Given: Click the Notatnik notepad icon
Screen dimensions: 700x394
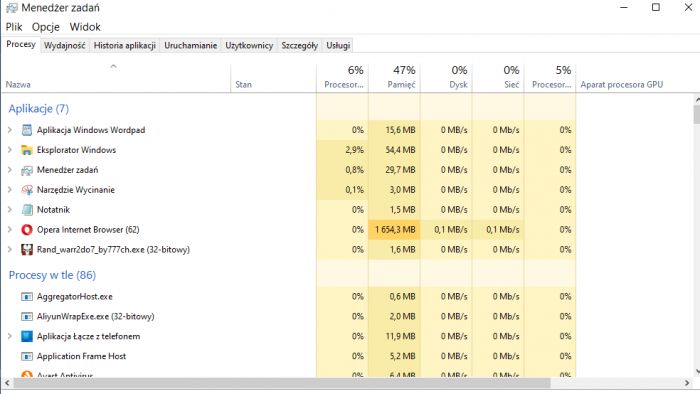Looking at the screenshot, I should [x=27, y=210].
